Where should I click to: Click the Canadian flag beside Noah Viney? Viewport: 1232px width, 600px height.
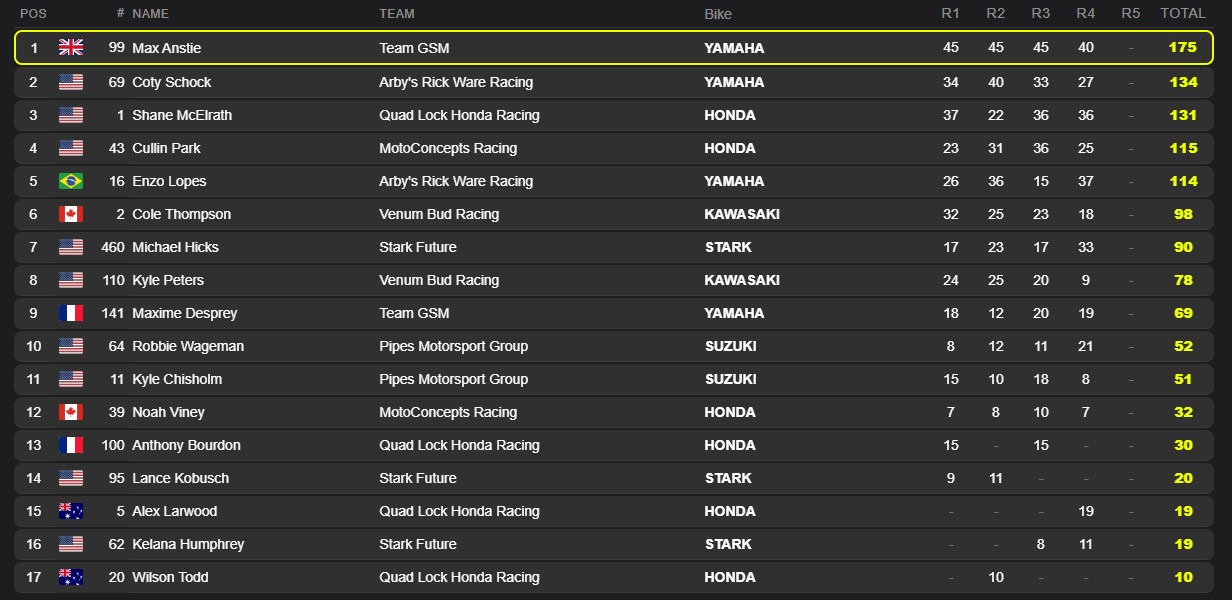click(71, 412)
